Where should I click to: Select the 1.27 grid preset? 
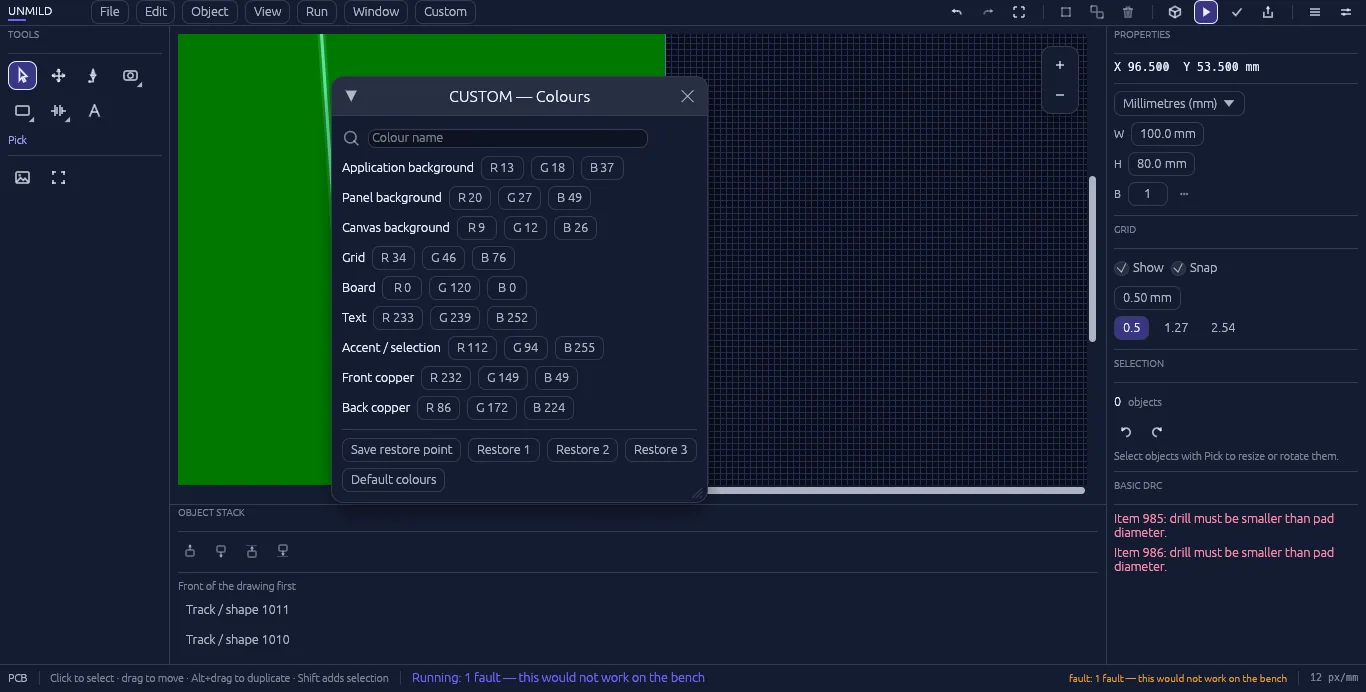pyautogui.click(x=1176, y=328)
